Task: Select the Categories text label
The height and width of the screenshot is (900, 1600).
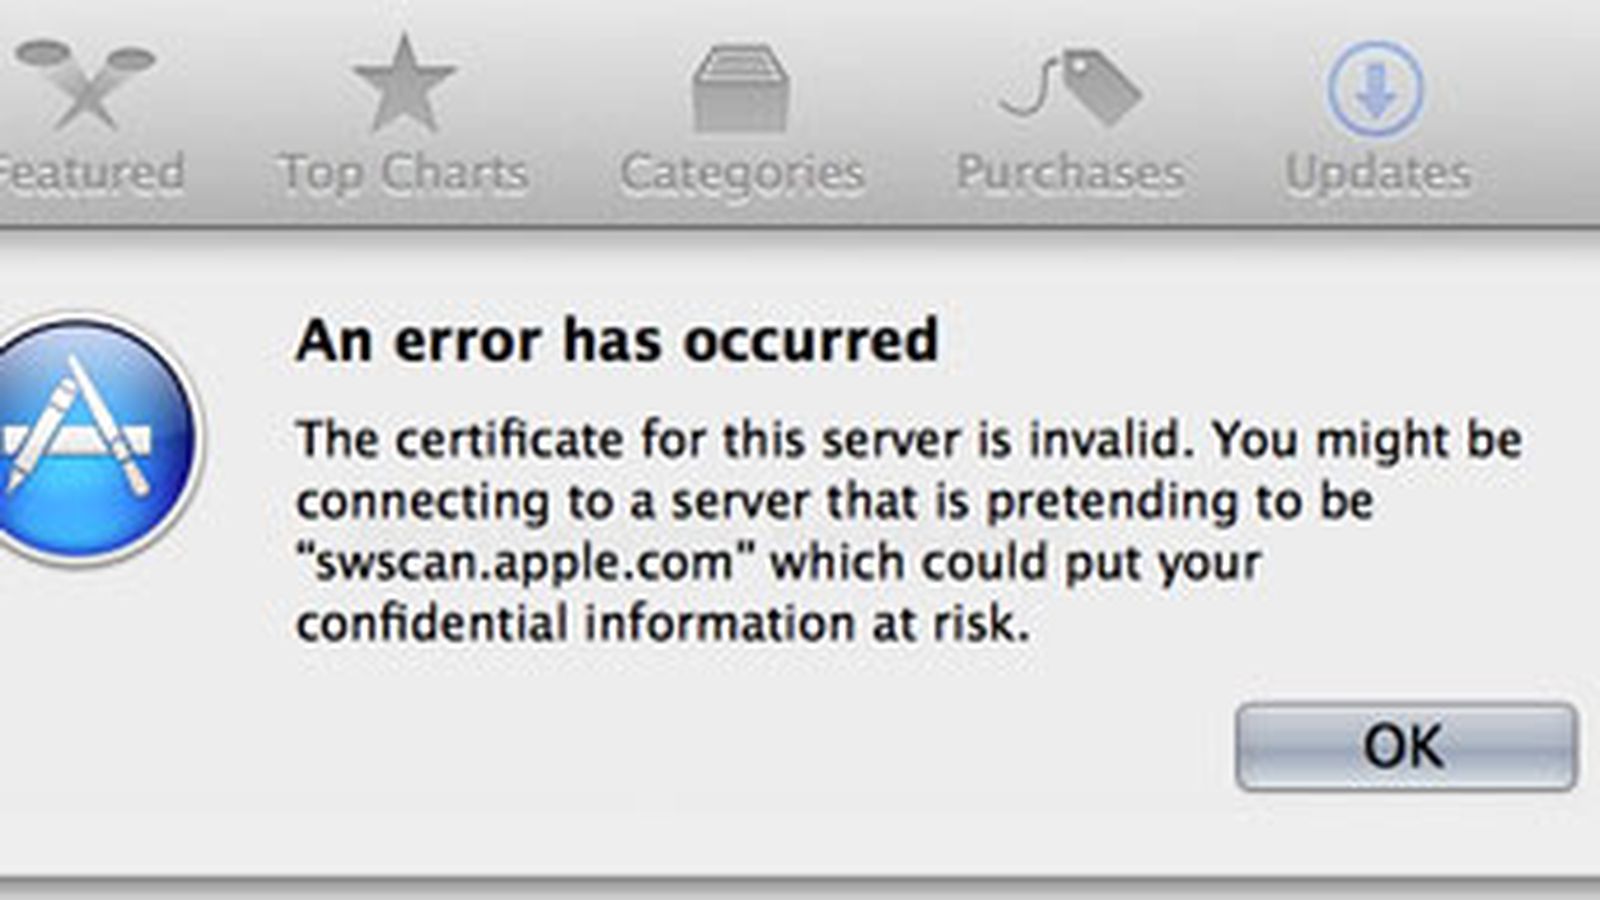Action: [742, 174]
